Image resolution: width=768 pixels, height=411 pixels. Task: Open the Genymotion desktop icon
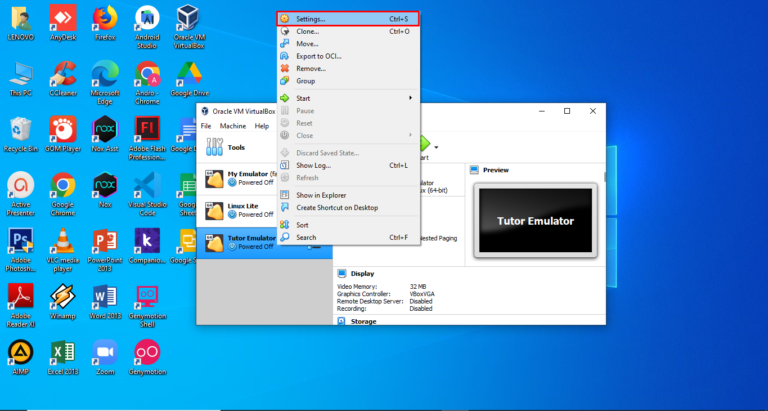coord(147,358)
